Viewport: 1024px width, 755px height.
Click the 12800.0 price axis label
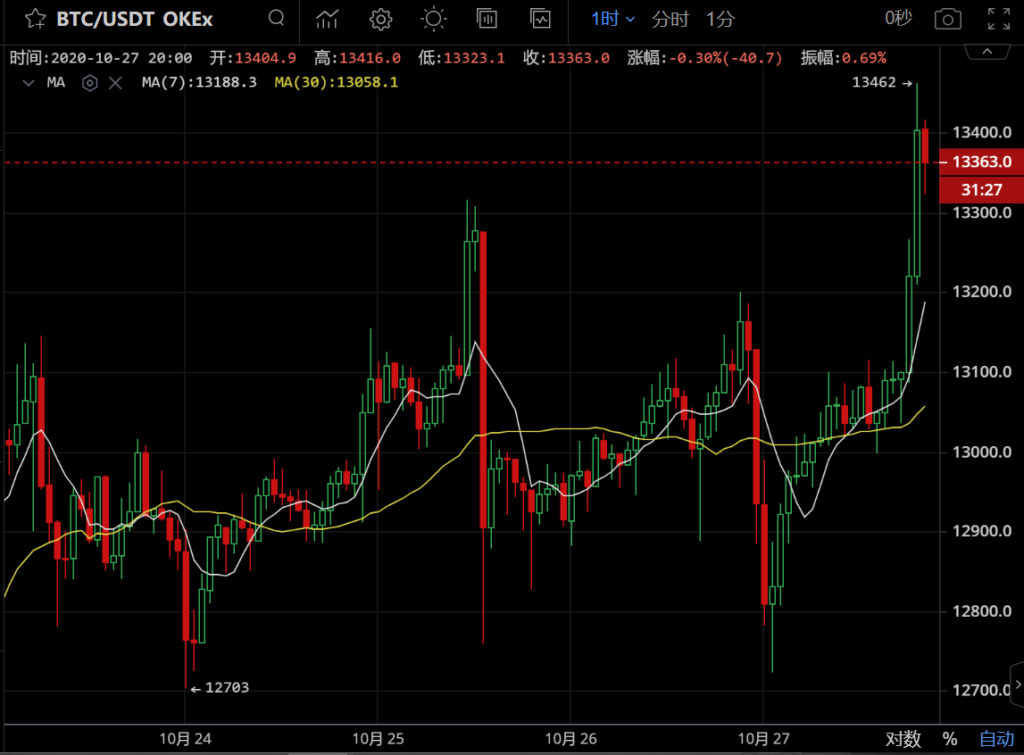point(982,611)
